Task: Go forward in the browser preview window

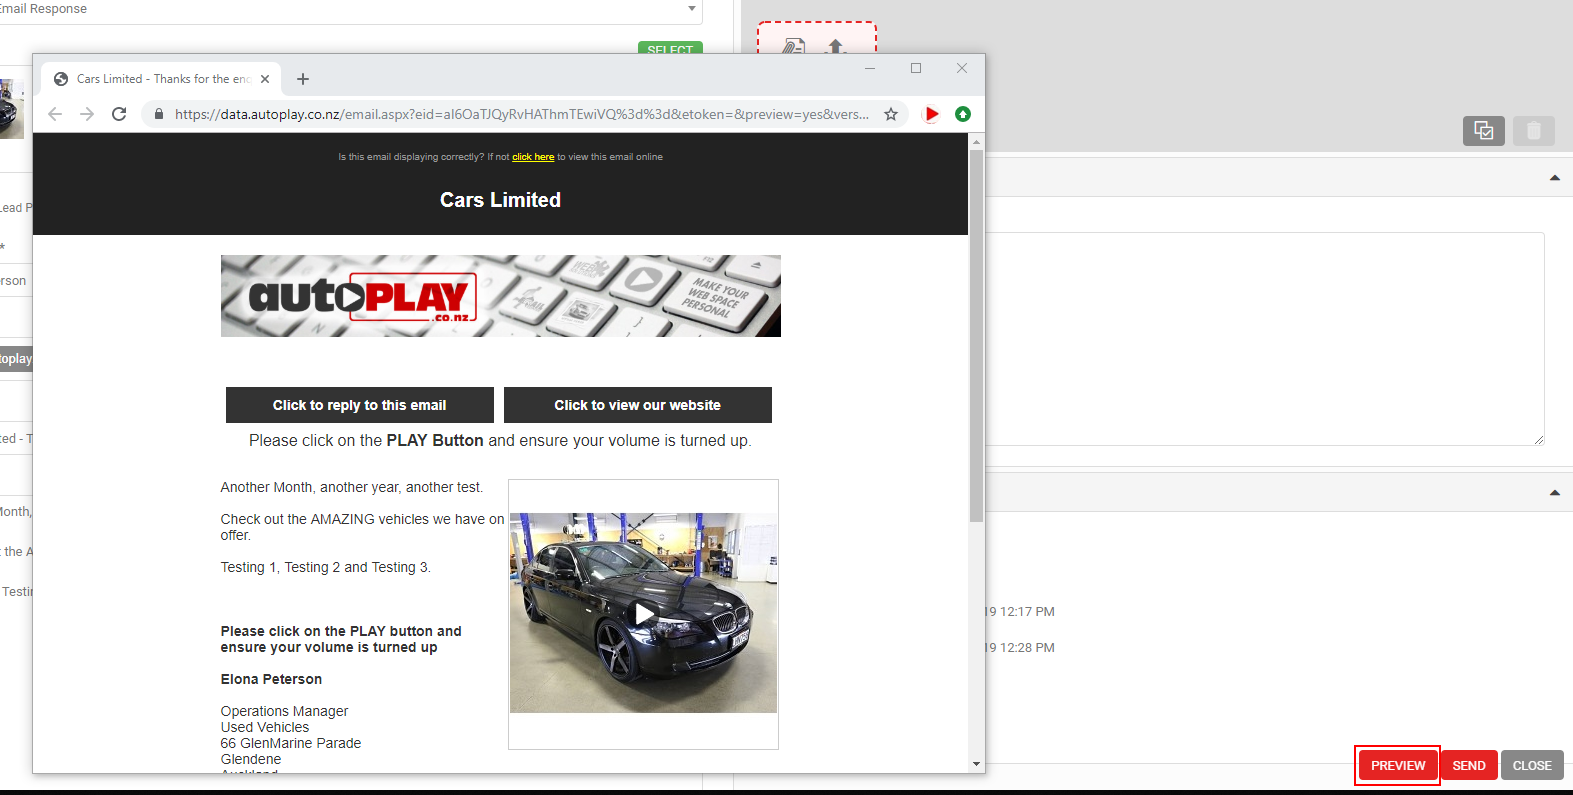Action: (87, 114)
